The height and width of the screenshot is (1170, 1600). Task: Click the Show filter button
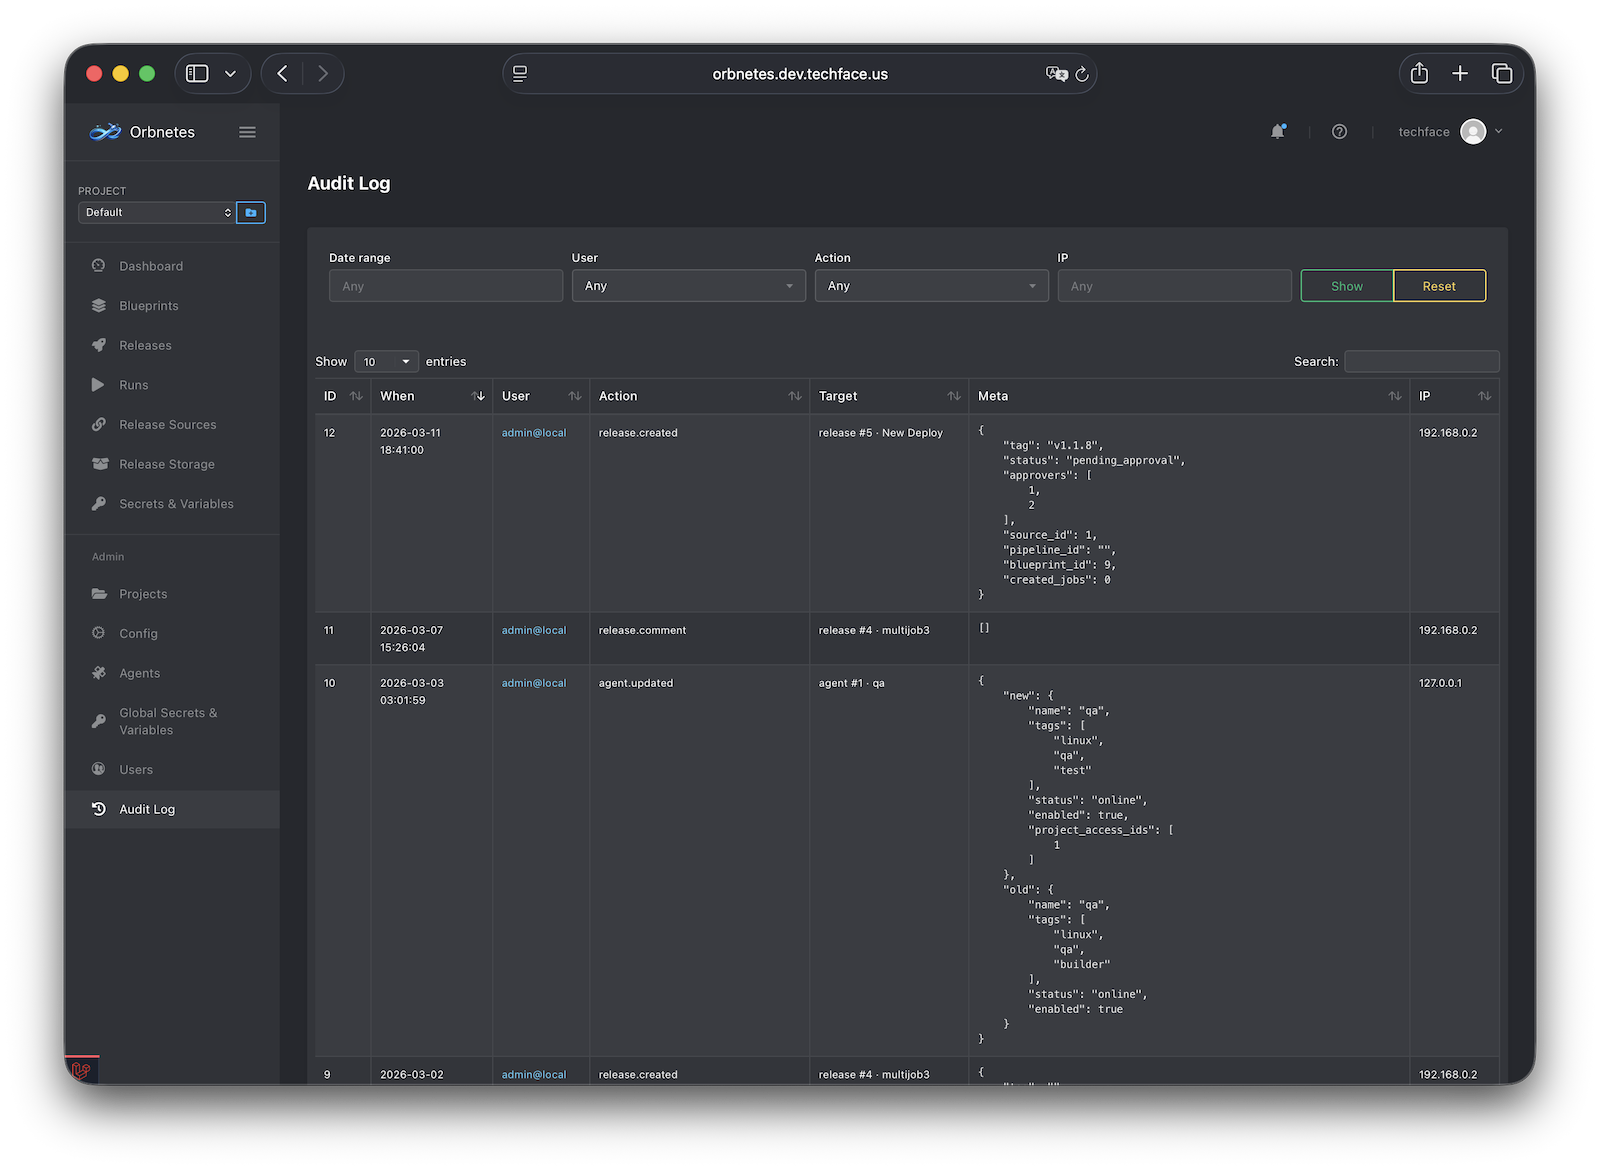1345,285
